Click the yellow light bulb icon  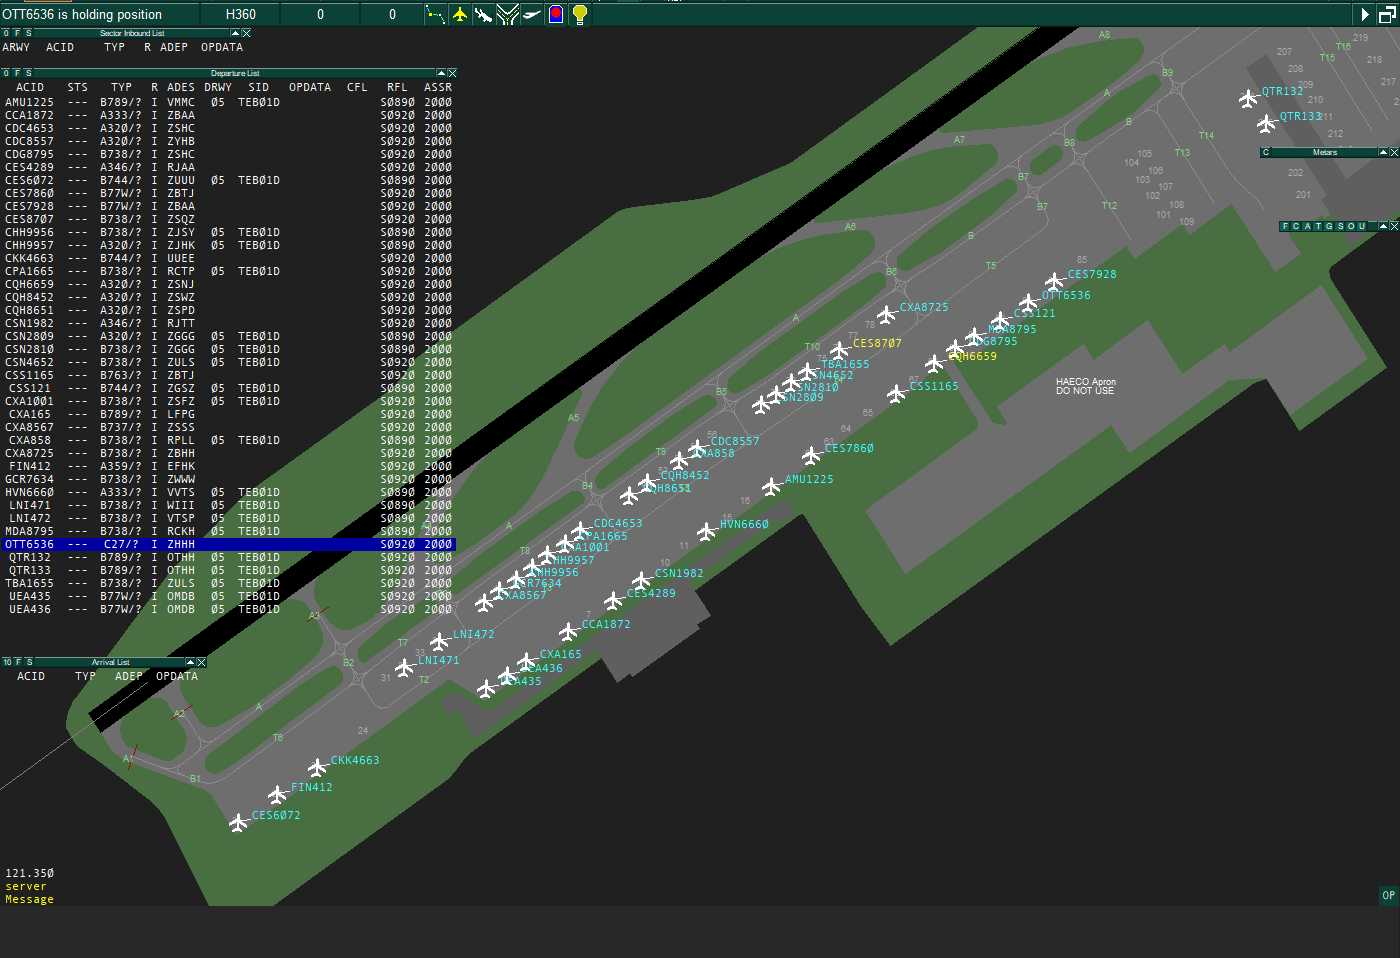579,14
